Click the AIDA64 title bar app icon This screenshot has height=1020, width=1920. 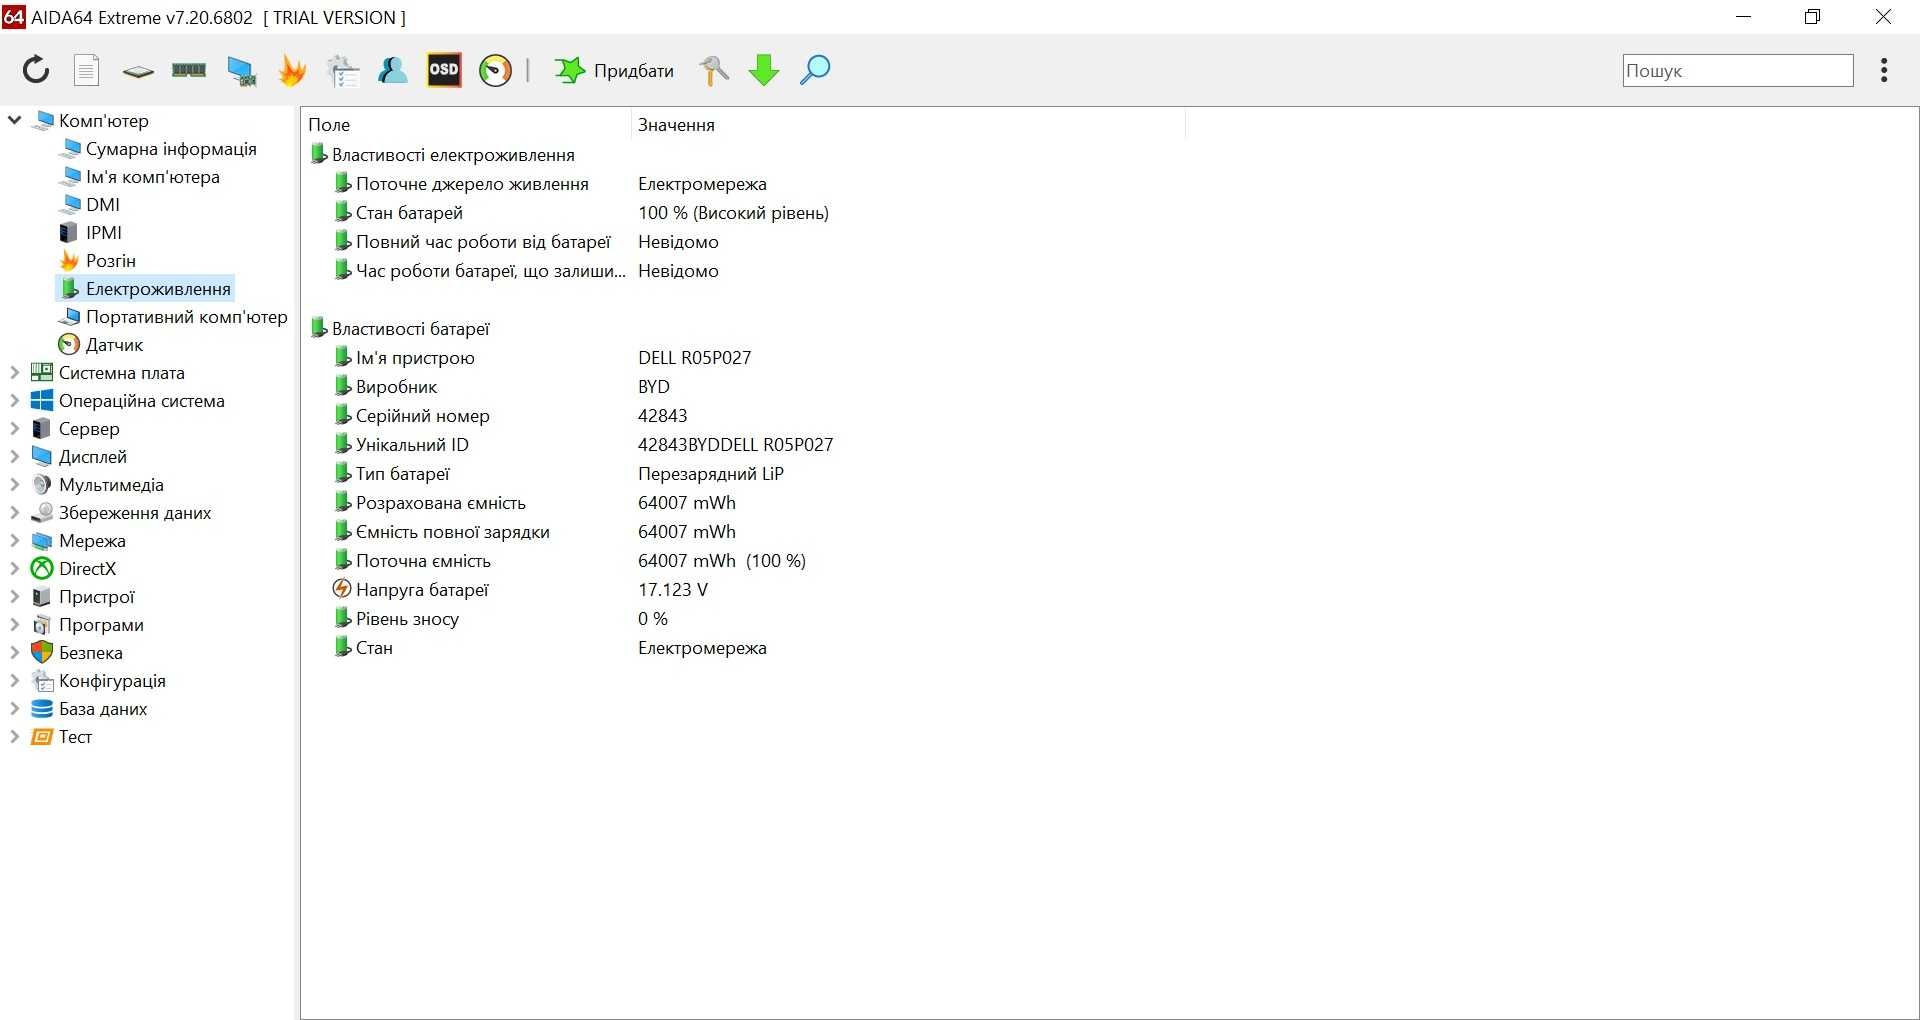click(14, 17)
